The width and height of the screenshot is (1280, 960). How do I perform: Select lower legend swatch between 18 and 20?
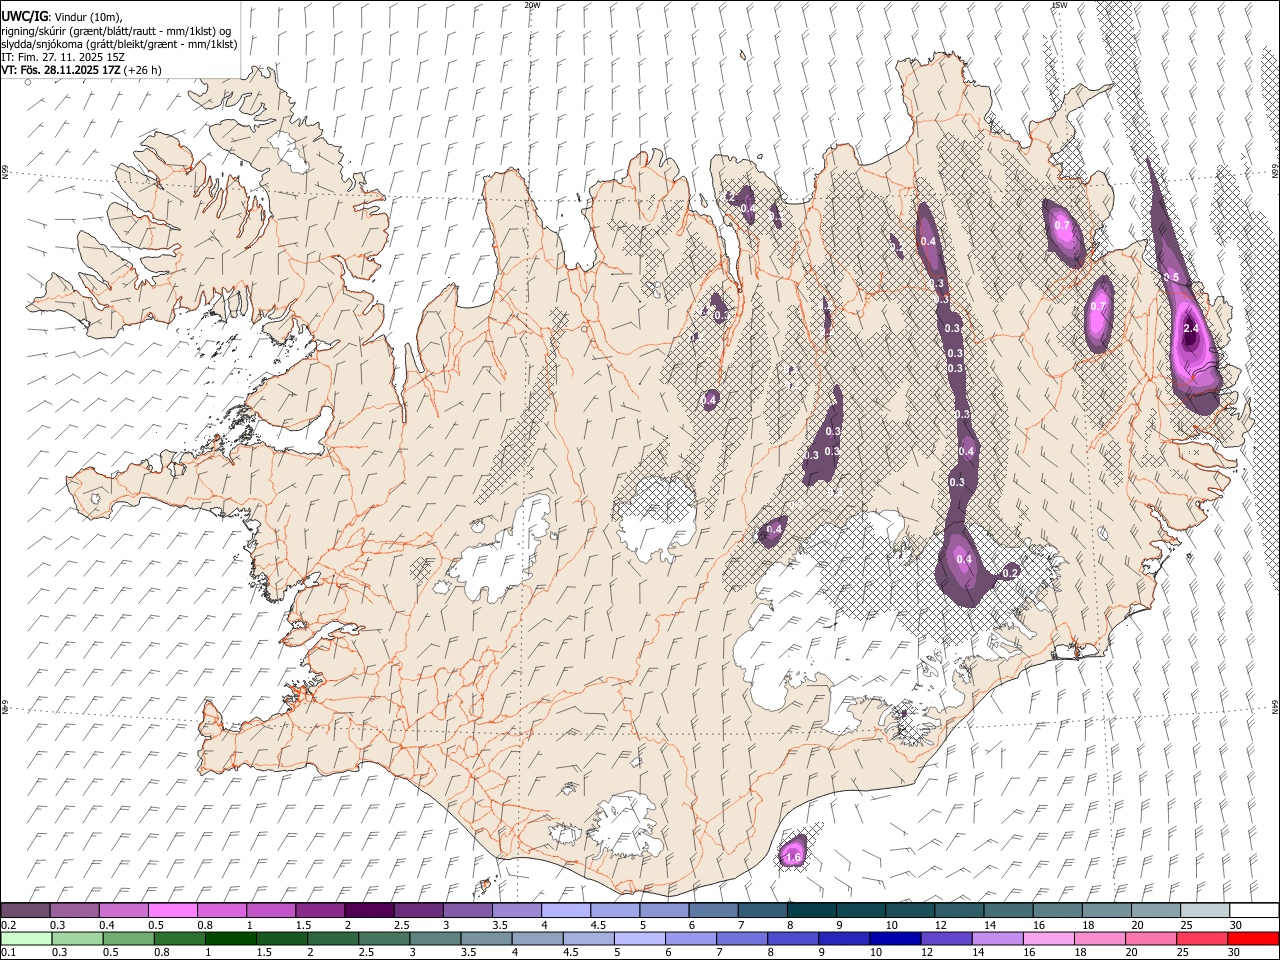coord(1100,938)
